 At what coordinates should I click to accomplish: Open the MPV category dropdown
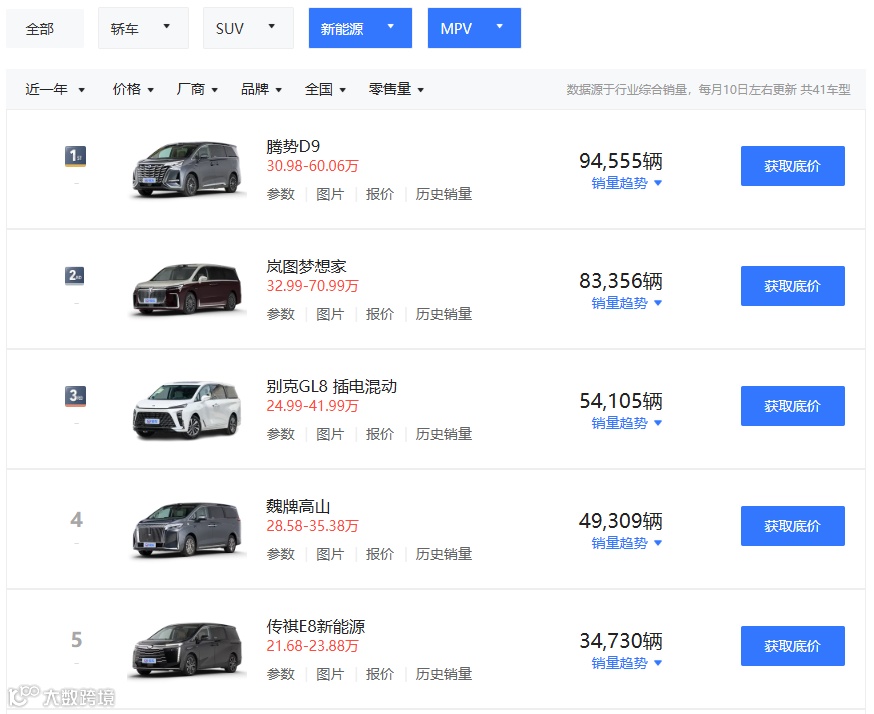[474, 28]
